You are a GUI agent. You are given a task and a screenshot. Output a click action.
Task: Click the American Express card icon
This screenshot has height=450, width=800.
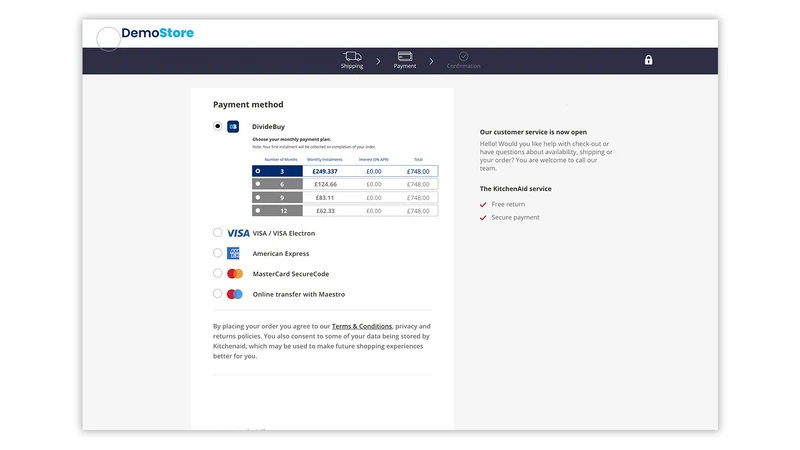[233, 253]
